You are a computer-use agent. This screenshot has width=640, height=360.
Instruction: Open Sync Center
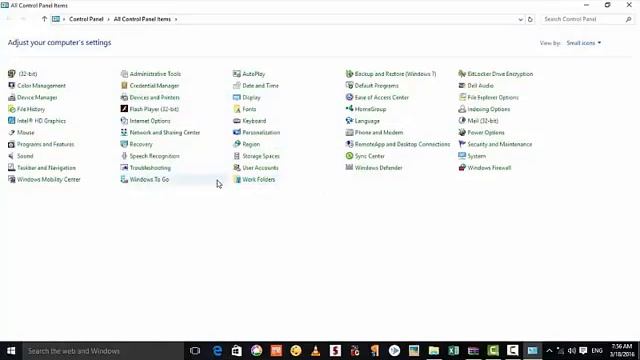[x=370, y=156]
